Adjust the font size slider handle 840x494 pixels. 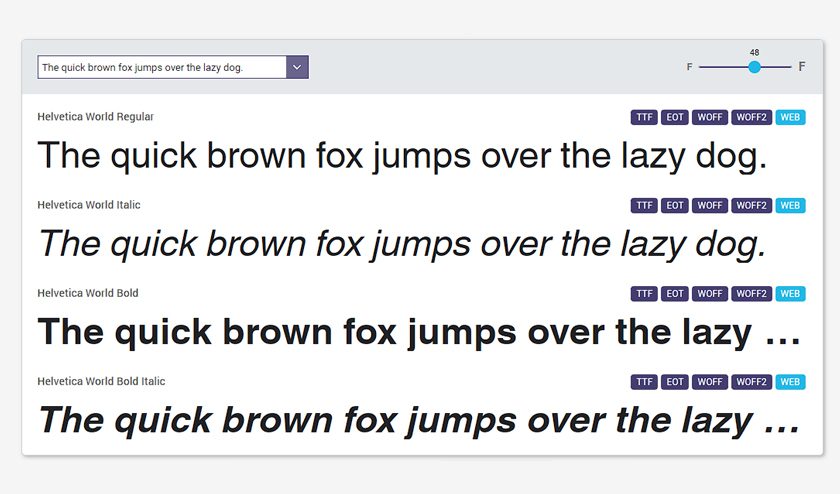754,67
